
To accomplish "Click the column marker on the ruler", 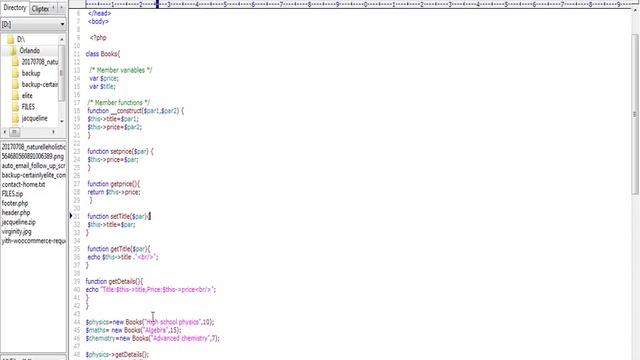I will click(157, 4).
